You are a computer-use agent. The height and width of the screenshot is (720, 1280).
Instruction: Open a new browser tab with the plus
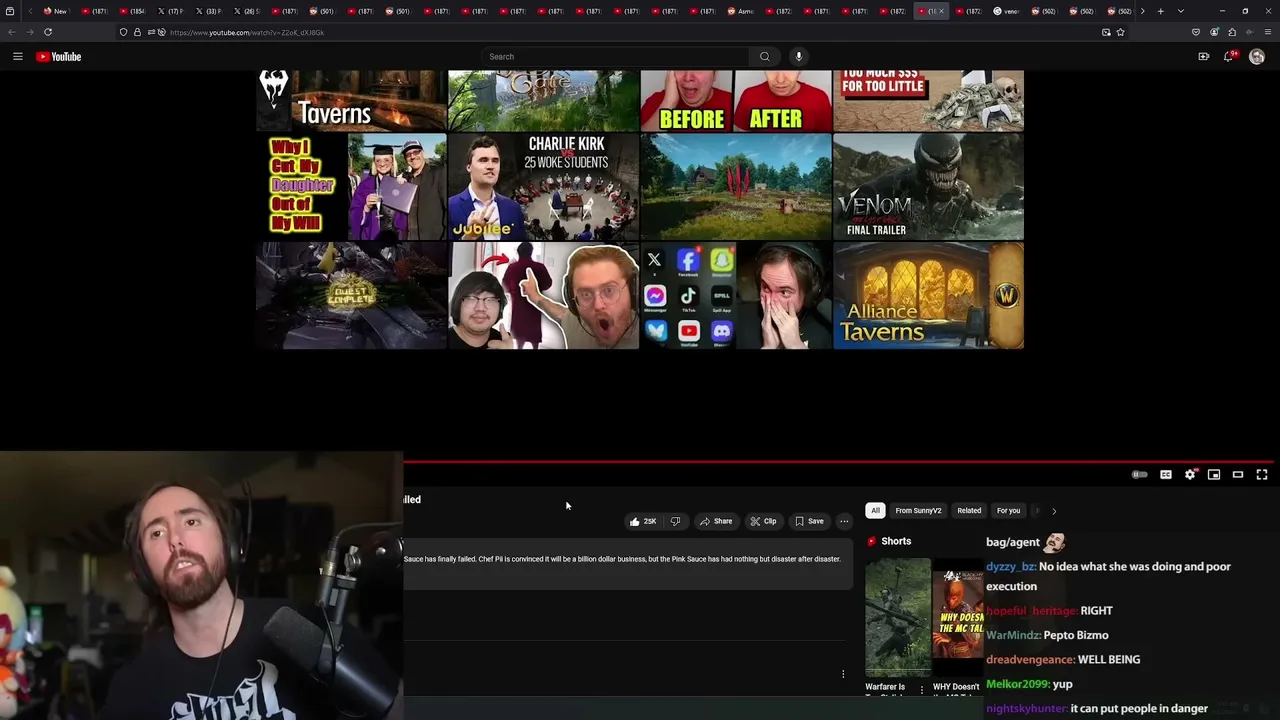point(1160,11)
